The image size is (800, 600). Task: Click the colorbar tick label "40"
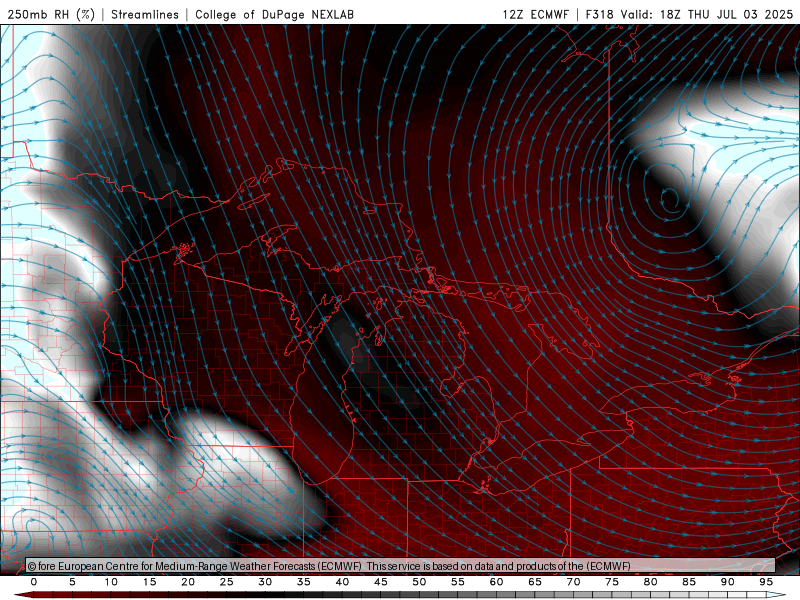tap(342, 582)
